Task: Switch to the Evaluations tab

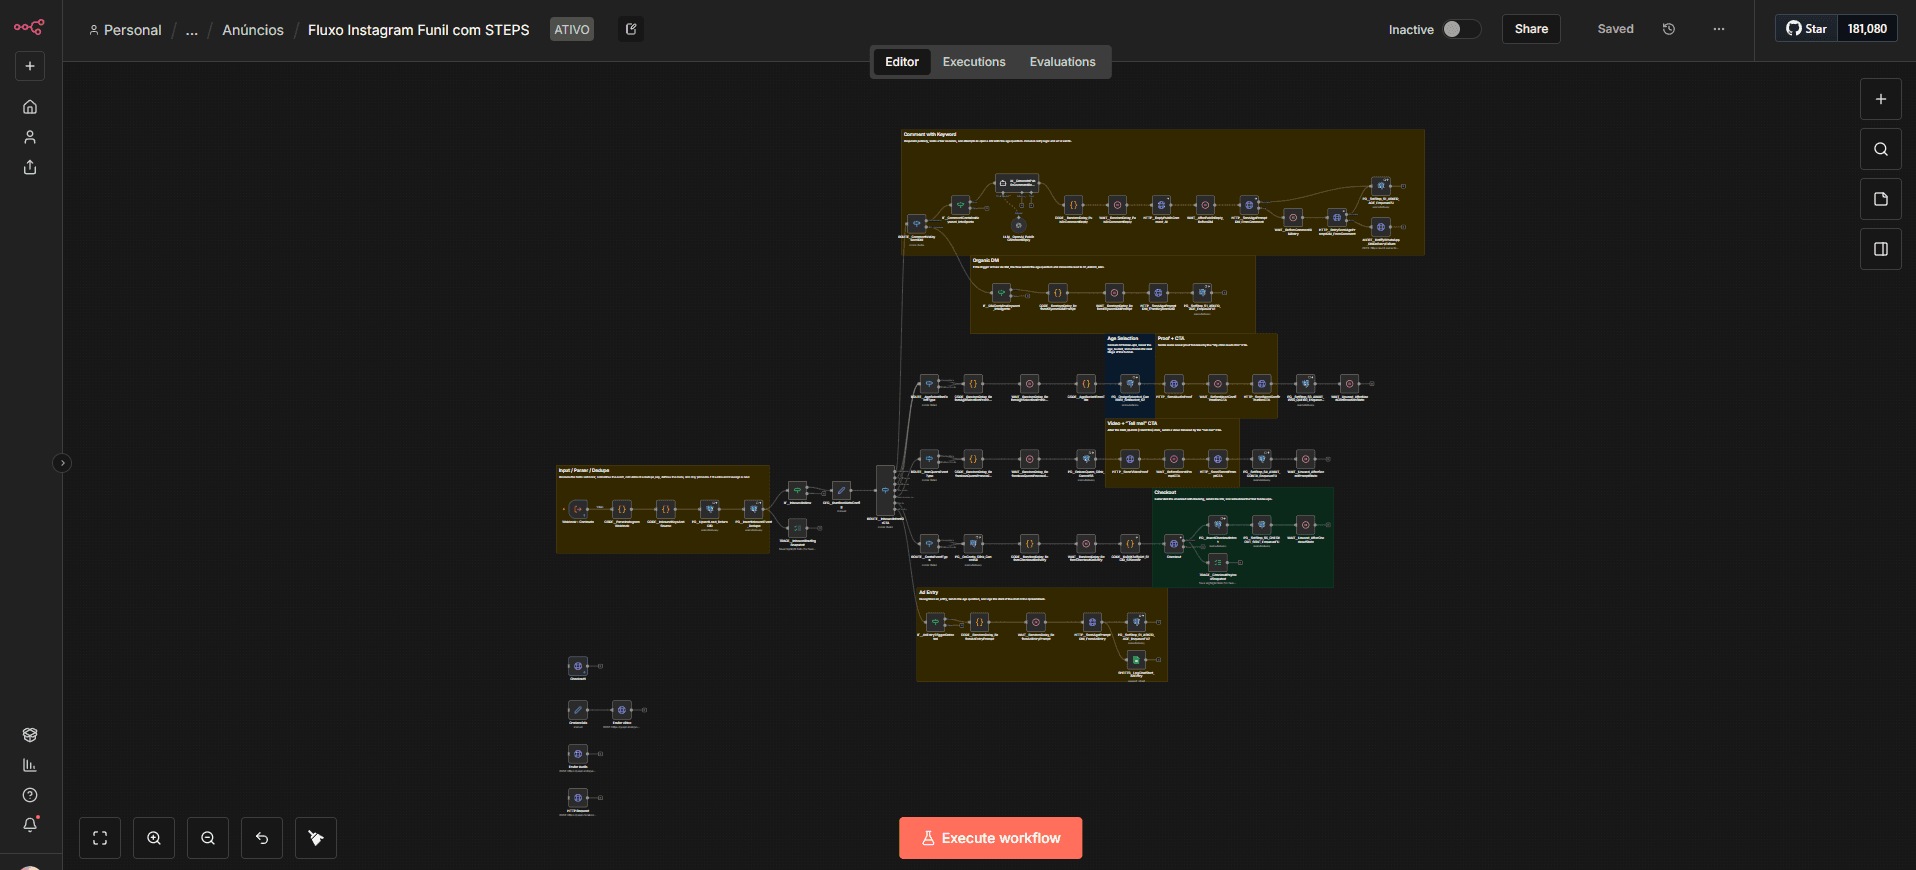Action: click(1062, 62)
